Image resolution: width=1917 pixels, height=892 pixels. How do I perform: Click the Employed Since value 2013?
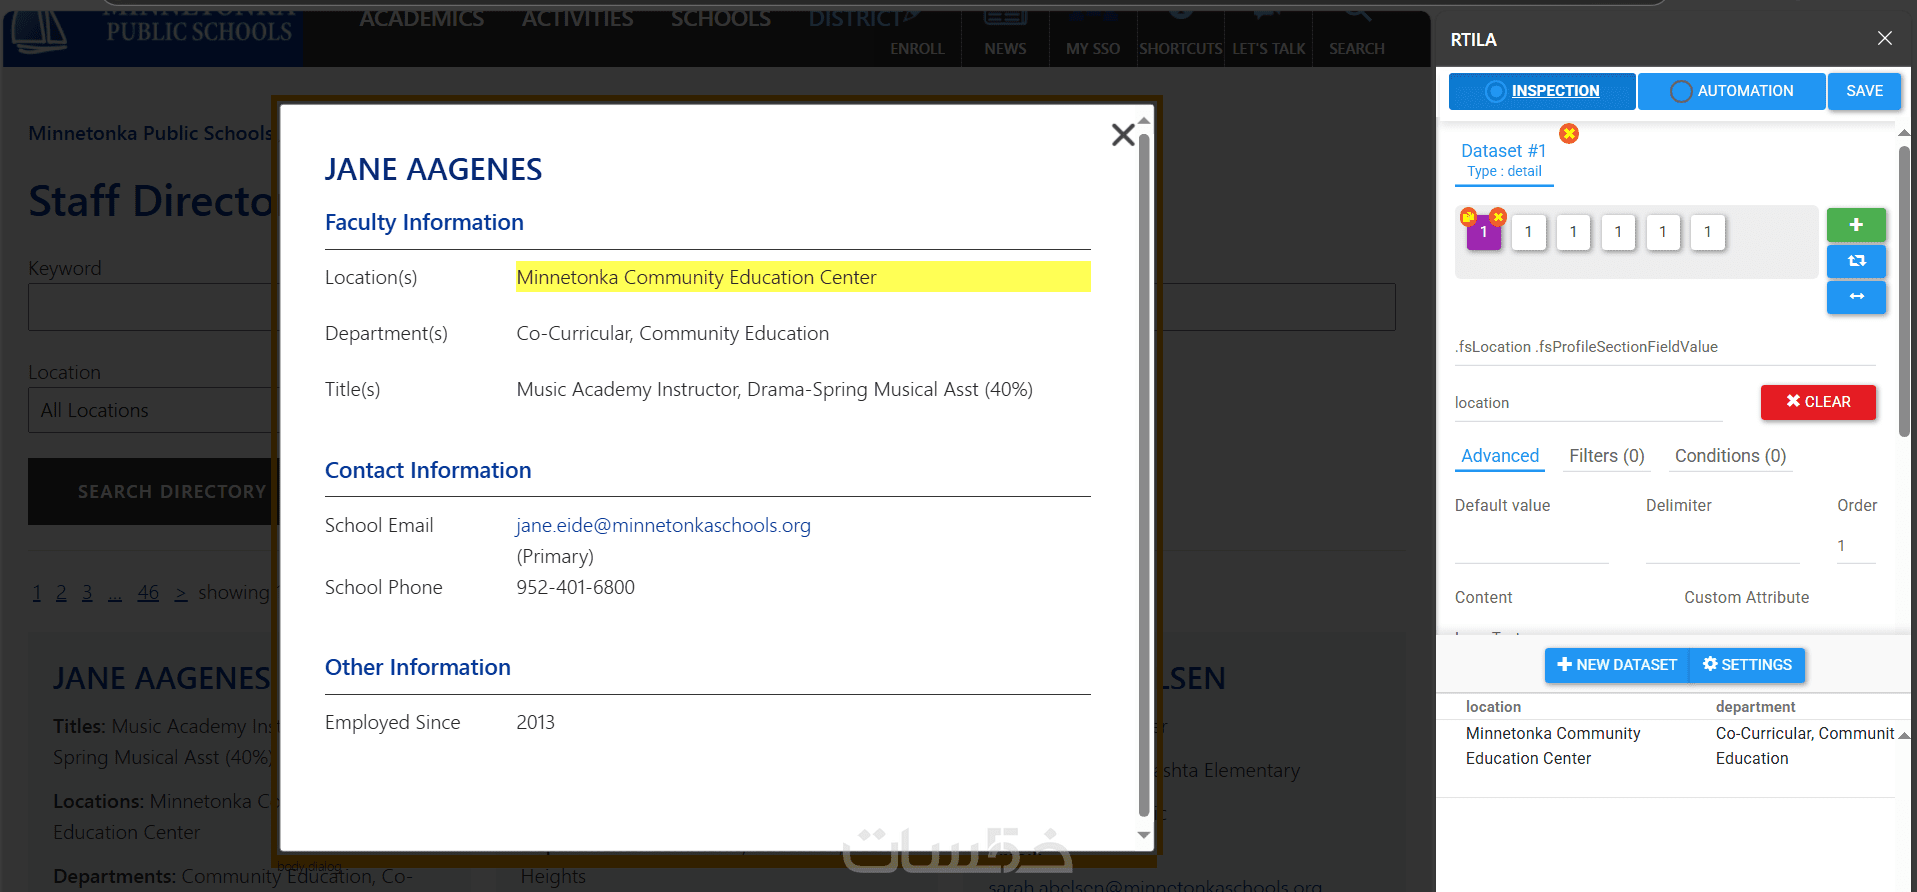[535, 722]
